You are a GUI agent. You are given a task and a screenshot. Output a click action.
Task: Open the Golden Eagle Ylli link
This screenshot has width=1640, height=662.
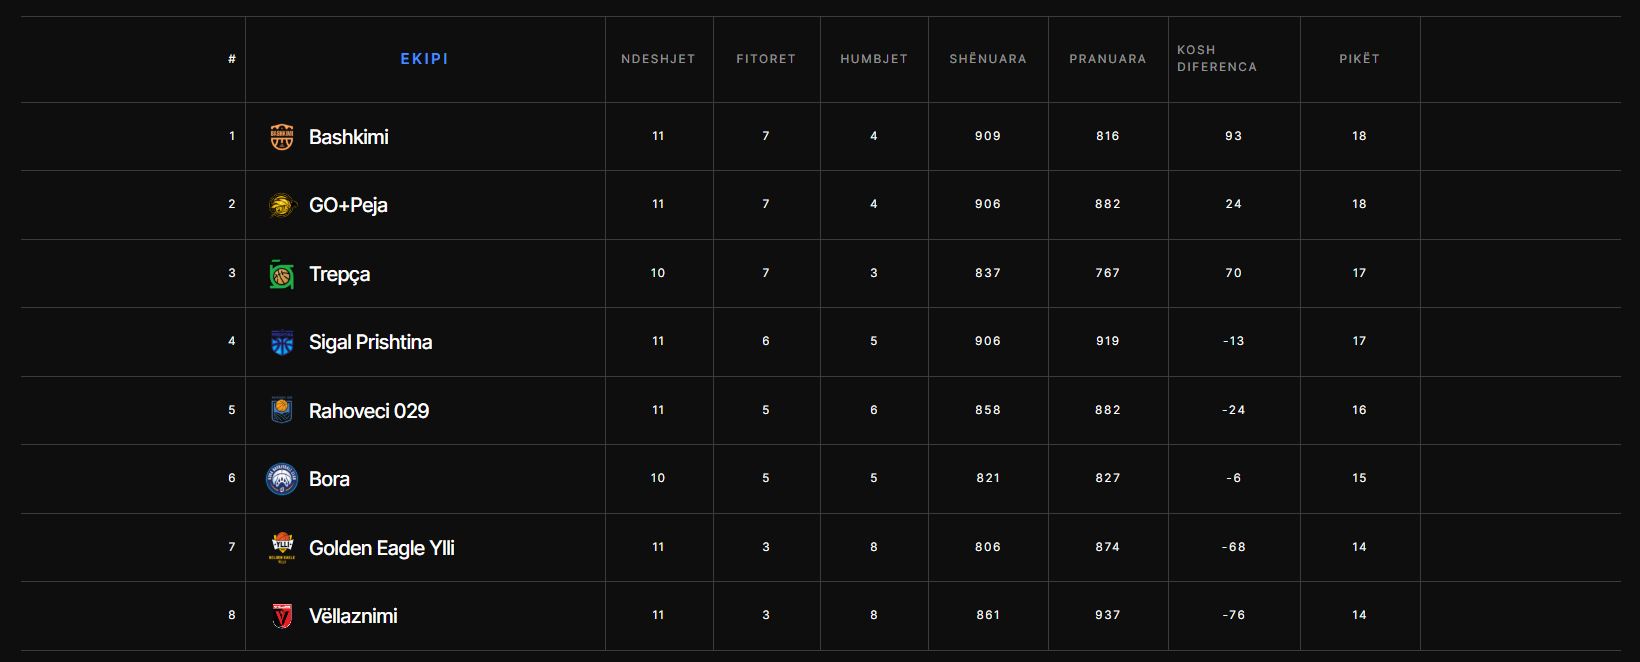click(x=381, y=548)
